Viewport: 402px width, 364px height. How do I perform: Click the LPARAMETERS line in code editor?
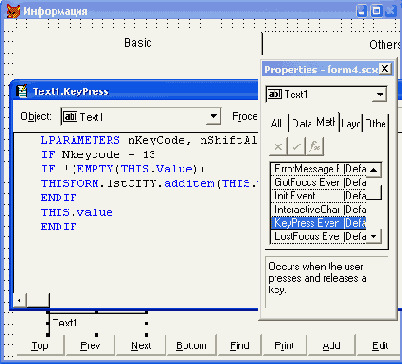149,140
